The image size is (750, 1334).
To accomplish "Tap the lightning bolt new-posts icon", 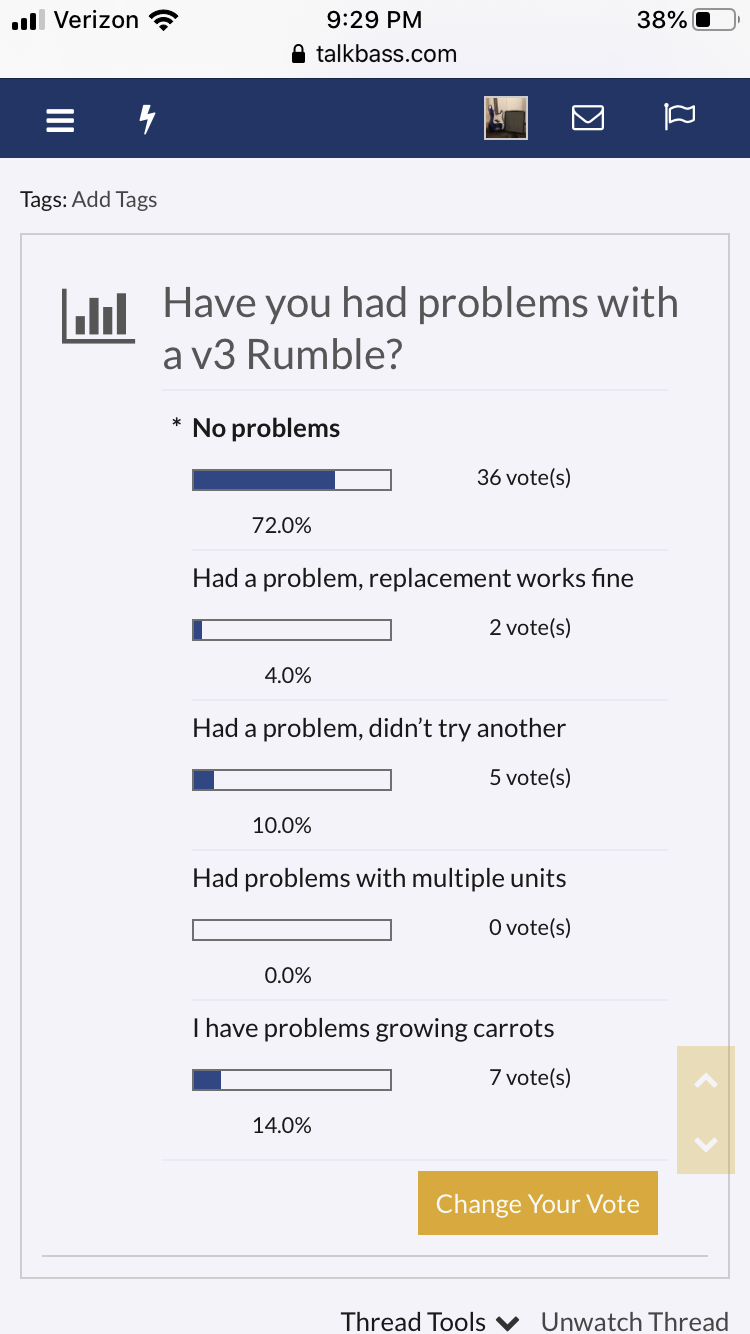I will (x=147, y=120).
